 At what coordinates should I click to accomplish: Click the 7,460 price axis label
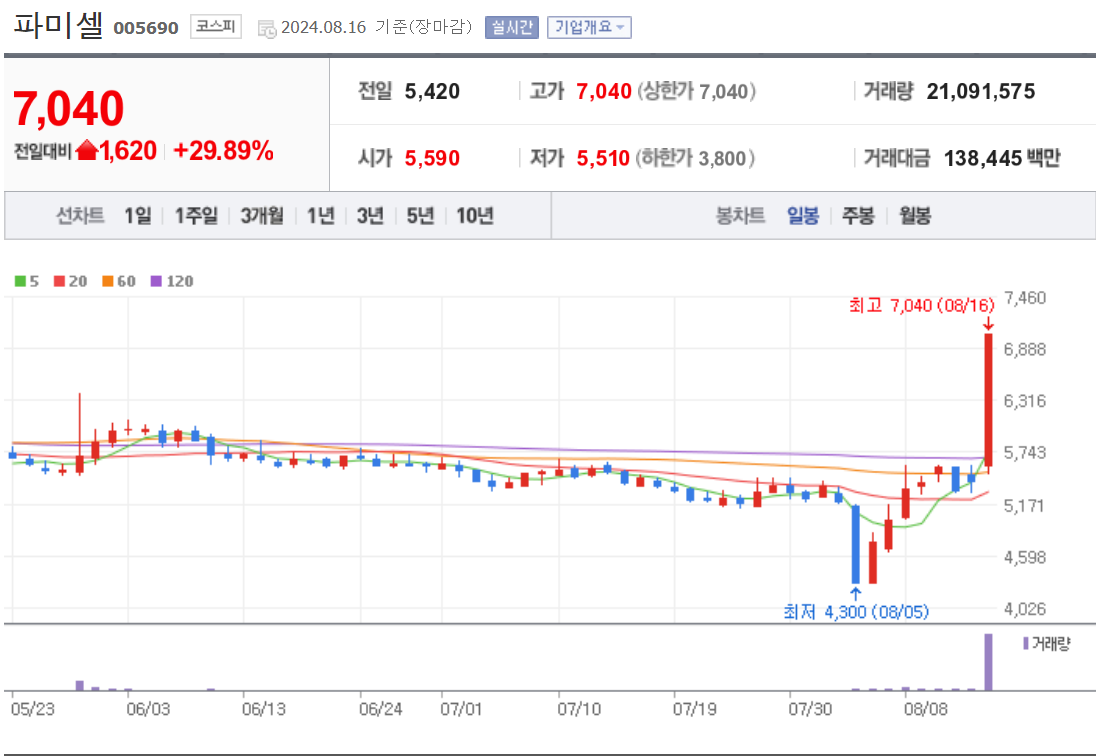[x=1025, y=298]
